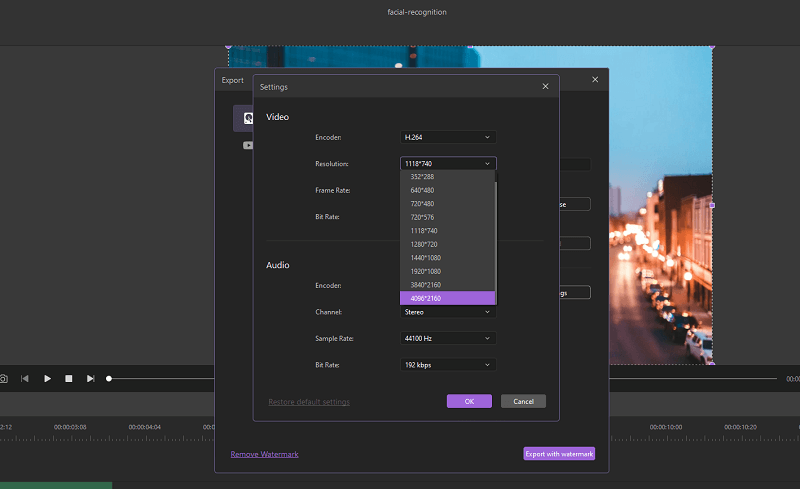Screen dimensions: 800x489
Task: Choose 640*480 resolution
Action: (x=447, y=190)
